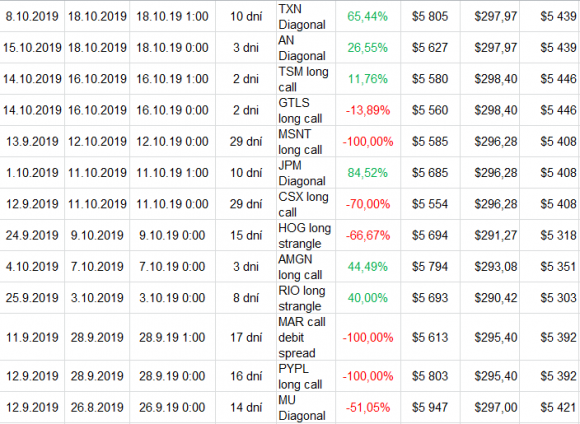Select the 11.10.19 1:00 timestamp cell
Viewport: 580px width, 424px height.
[172, 173]
